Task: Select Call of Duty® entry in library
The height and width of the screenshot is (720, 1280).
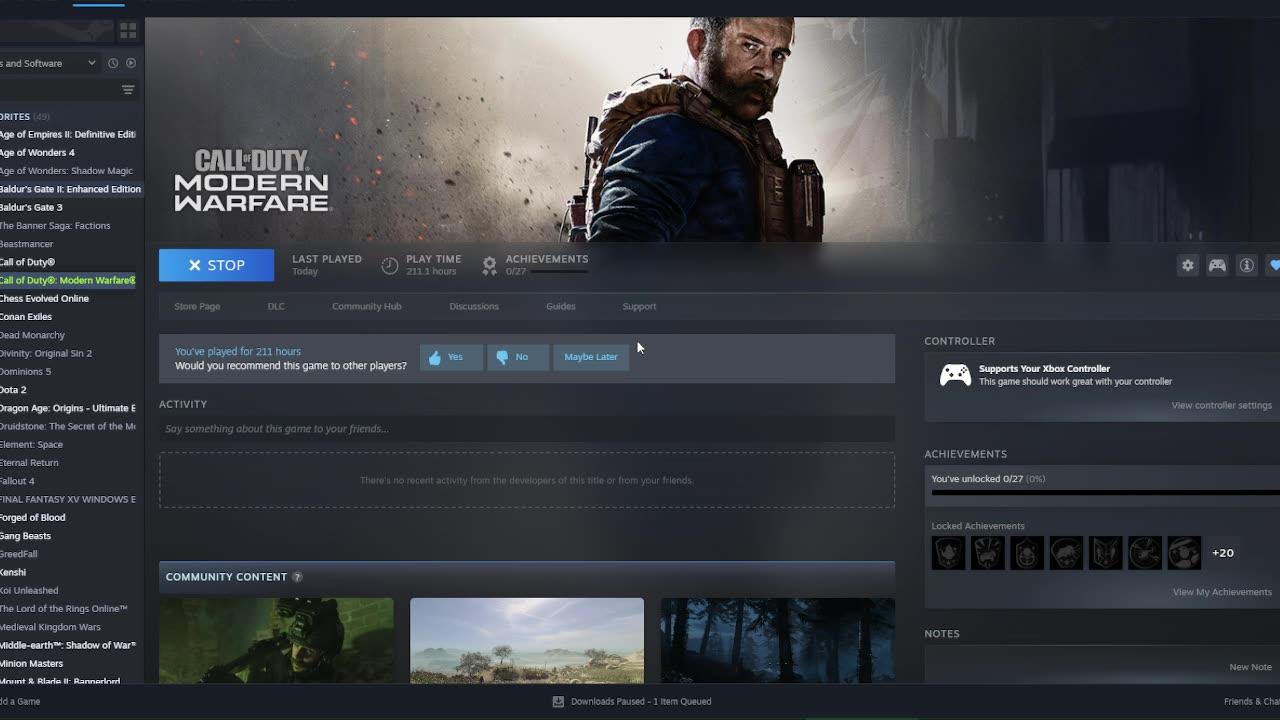Action: [x=27, y=262]
